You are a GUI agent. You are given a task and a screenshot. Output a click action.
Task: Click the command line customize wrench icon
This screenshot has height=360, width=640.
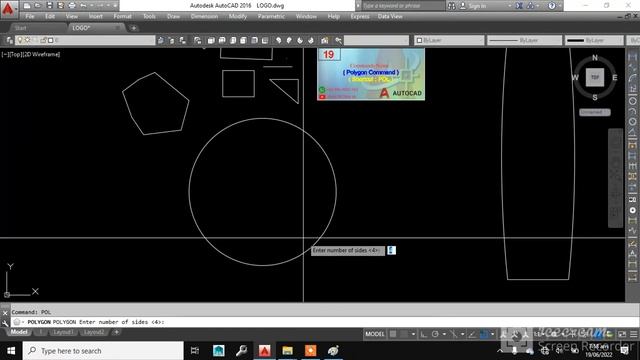tap(5, 323)
